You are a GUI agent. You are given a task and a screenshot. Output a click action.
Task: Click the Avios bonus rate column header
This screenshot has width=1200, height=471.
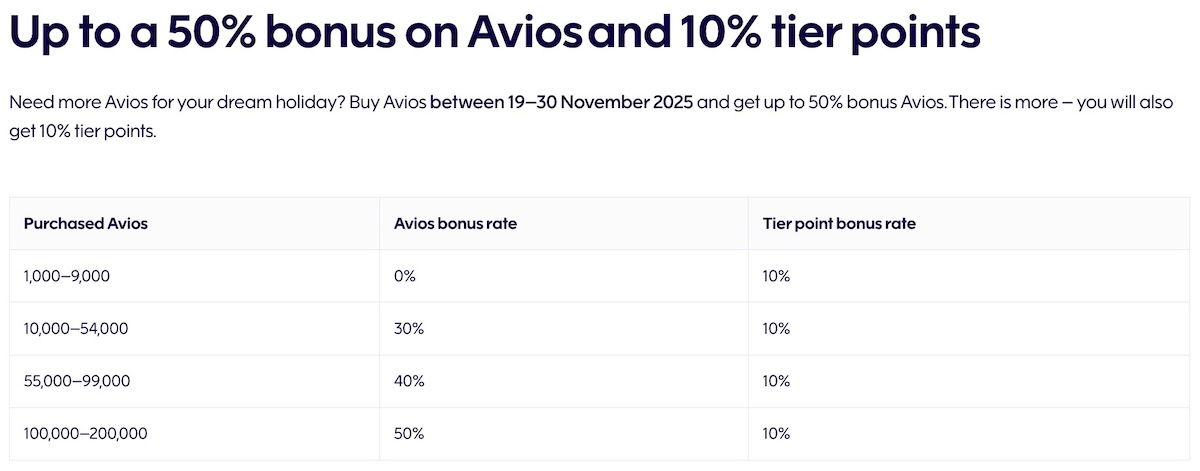point(455,224)
